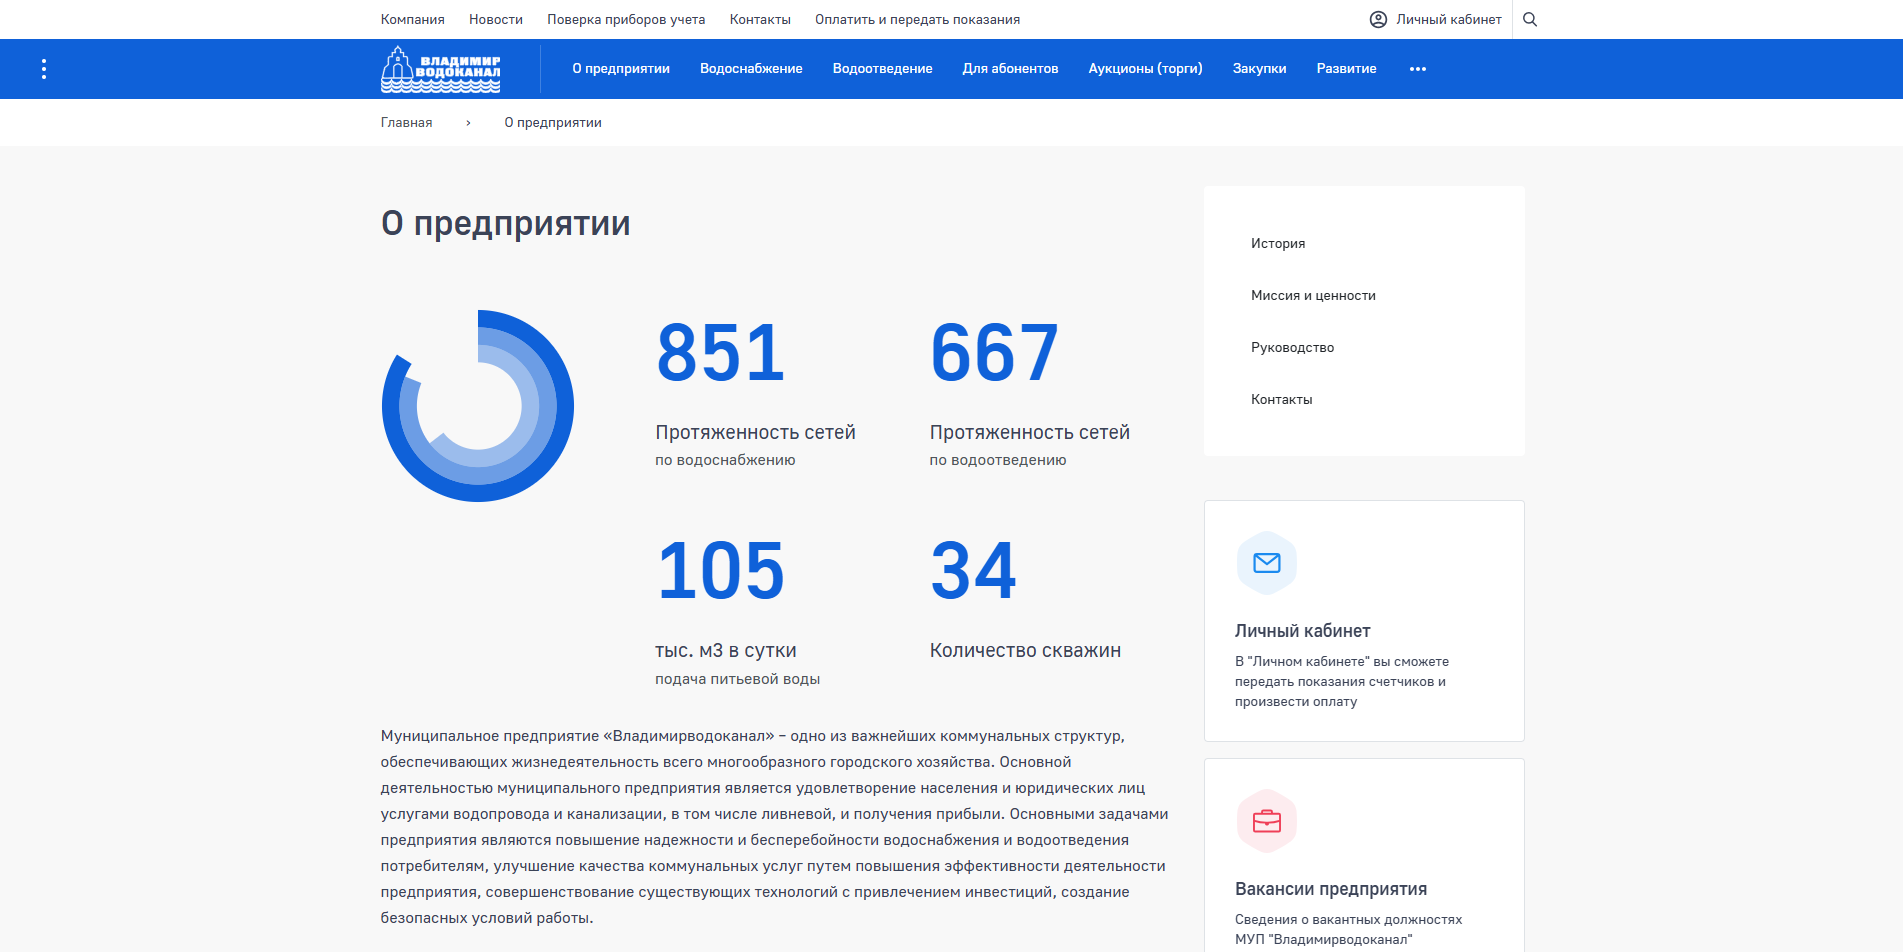This screenshot has width=1903, height=952.
Task: Expand more navigation items ellipsis
Action: (1418, 69)
